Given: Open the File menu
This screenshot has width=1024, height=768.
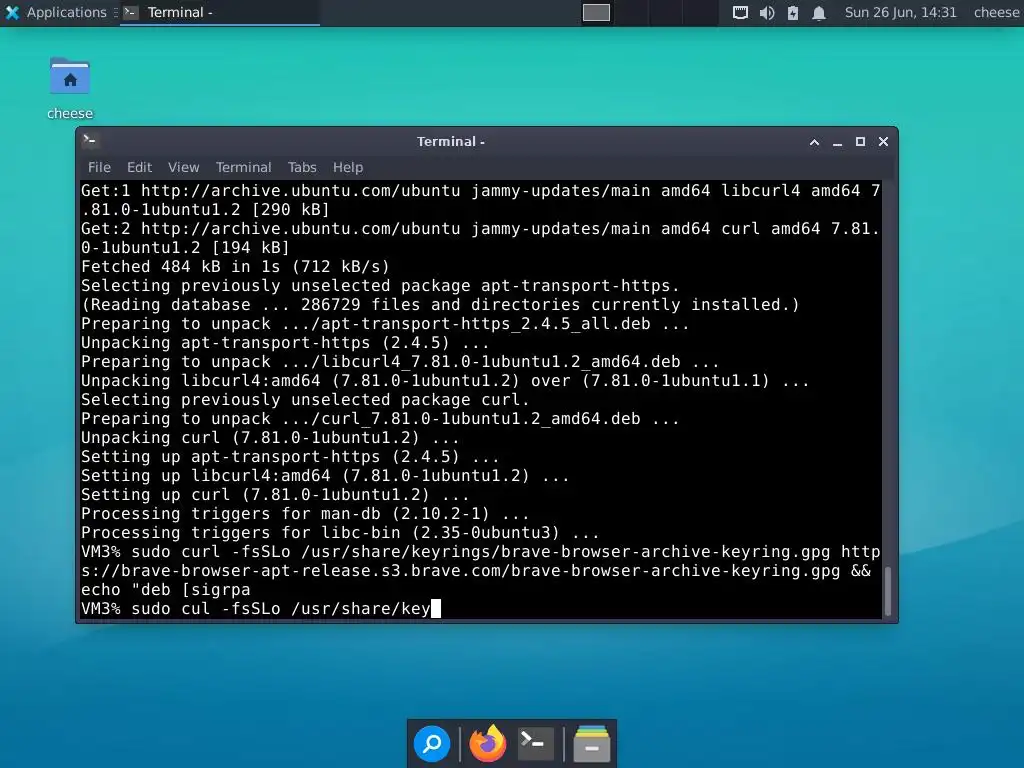Looking at the screenshot, I should [x=99, y=167].
